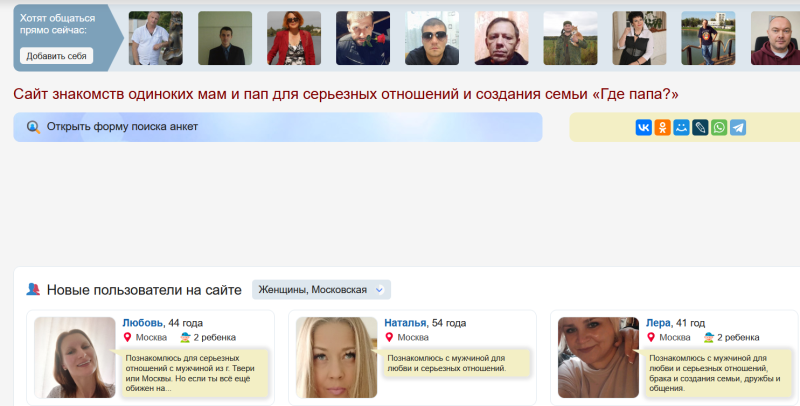Share the page through Telegram icon

(738, 128)
